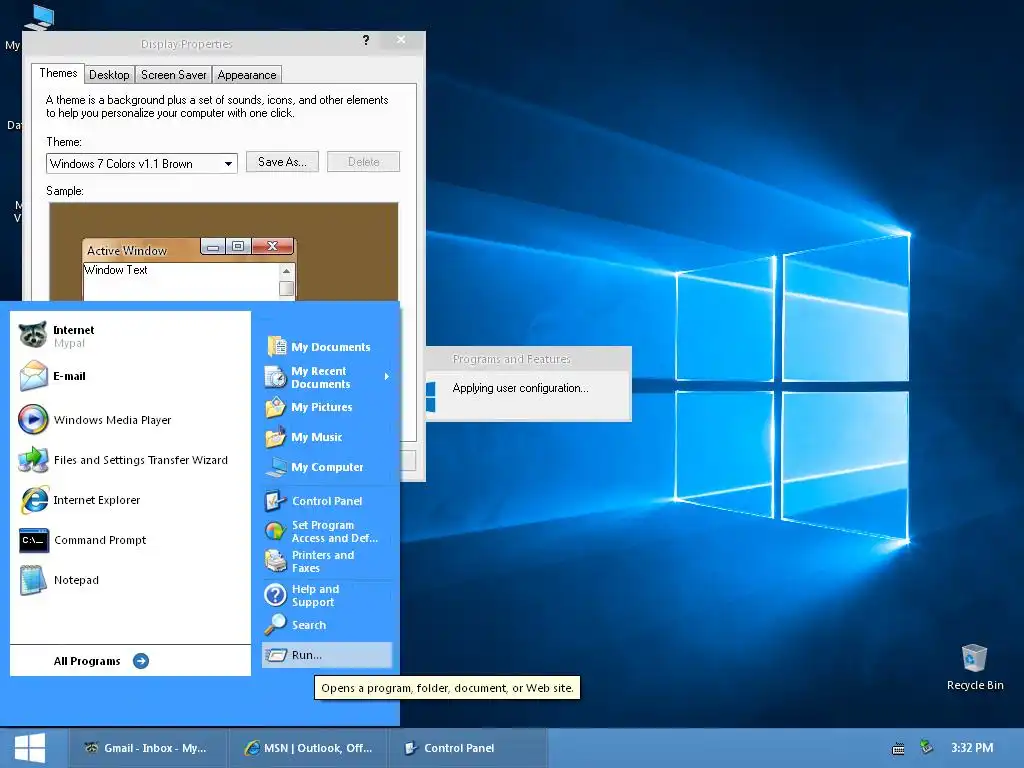Switch to Control Panel taskbar button
Image resolution: width=1024 pixels, height=768 pixels.
468,748
